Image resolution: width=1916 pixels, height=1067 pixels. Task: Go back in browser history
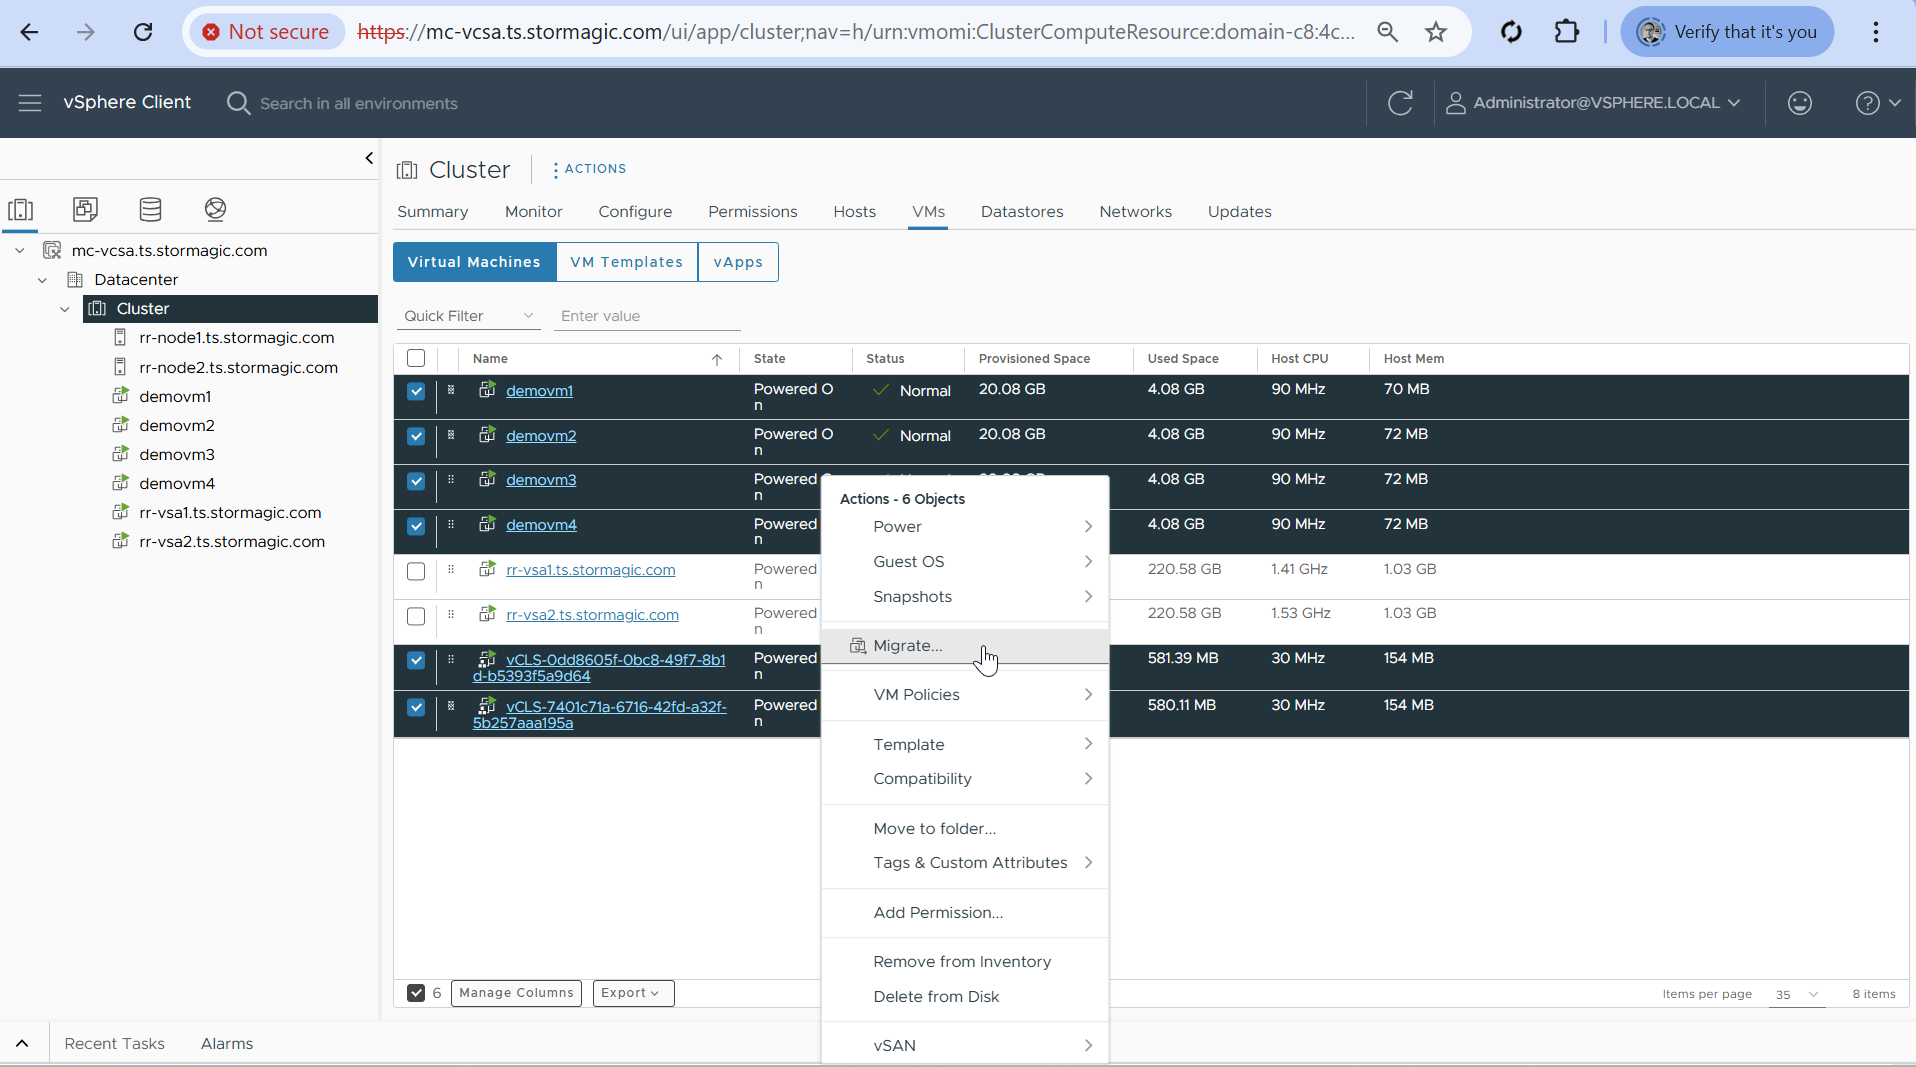29,32
